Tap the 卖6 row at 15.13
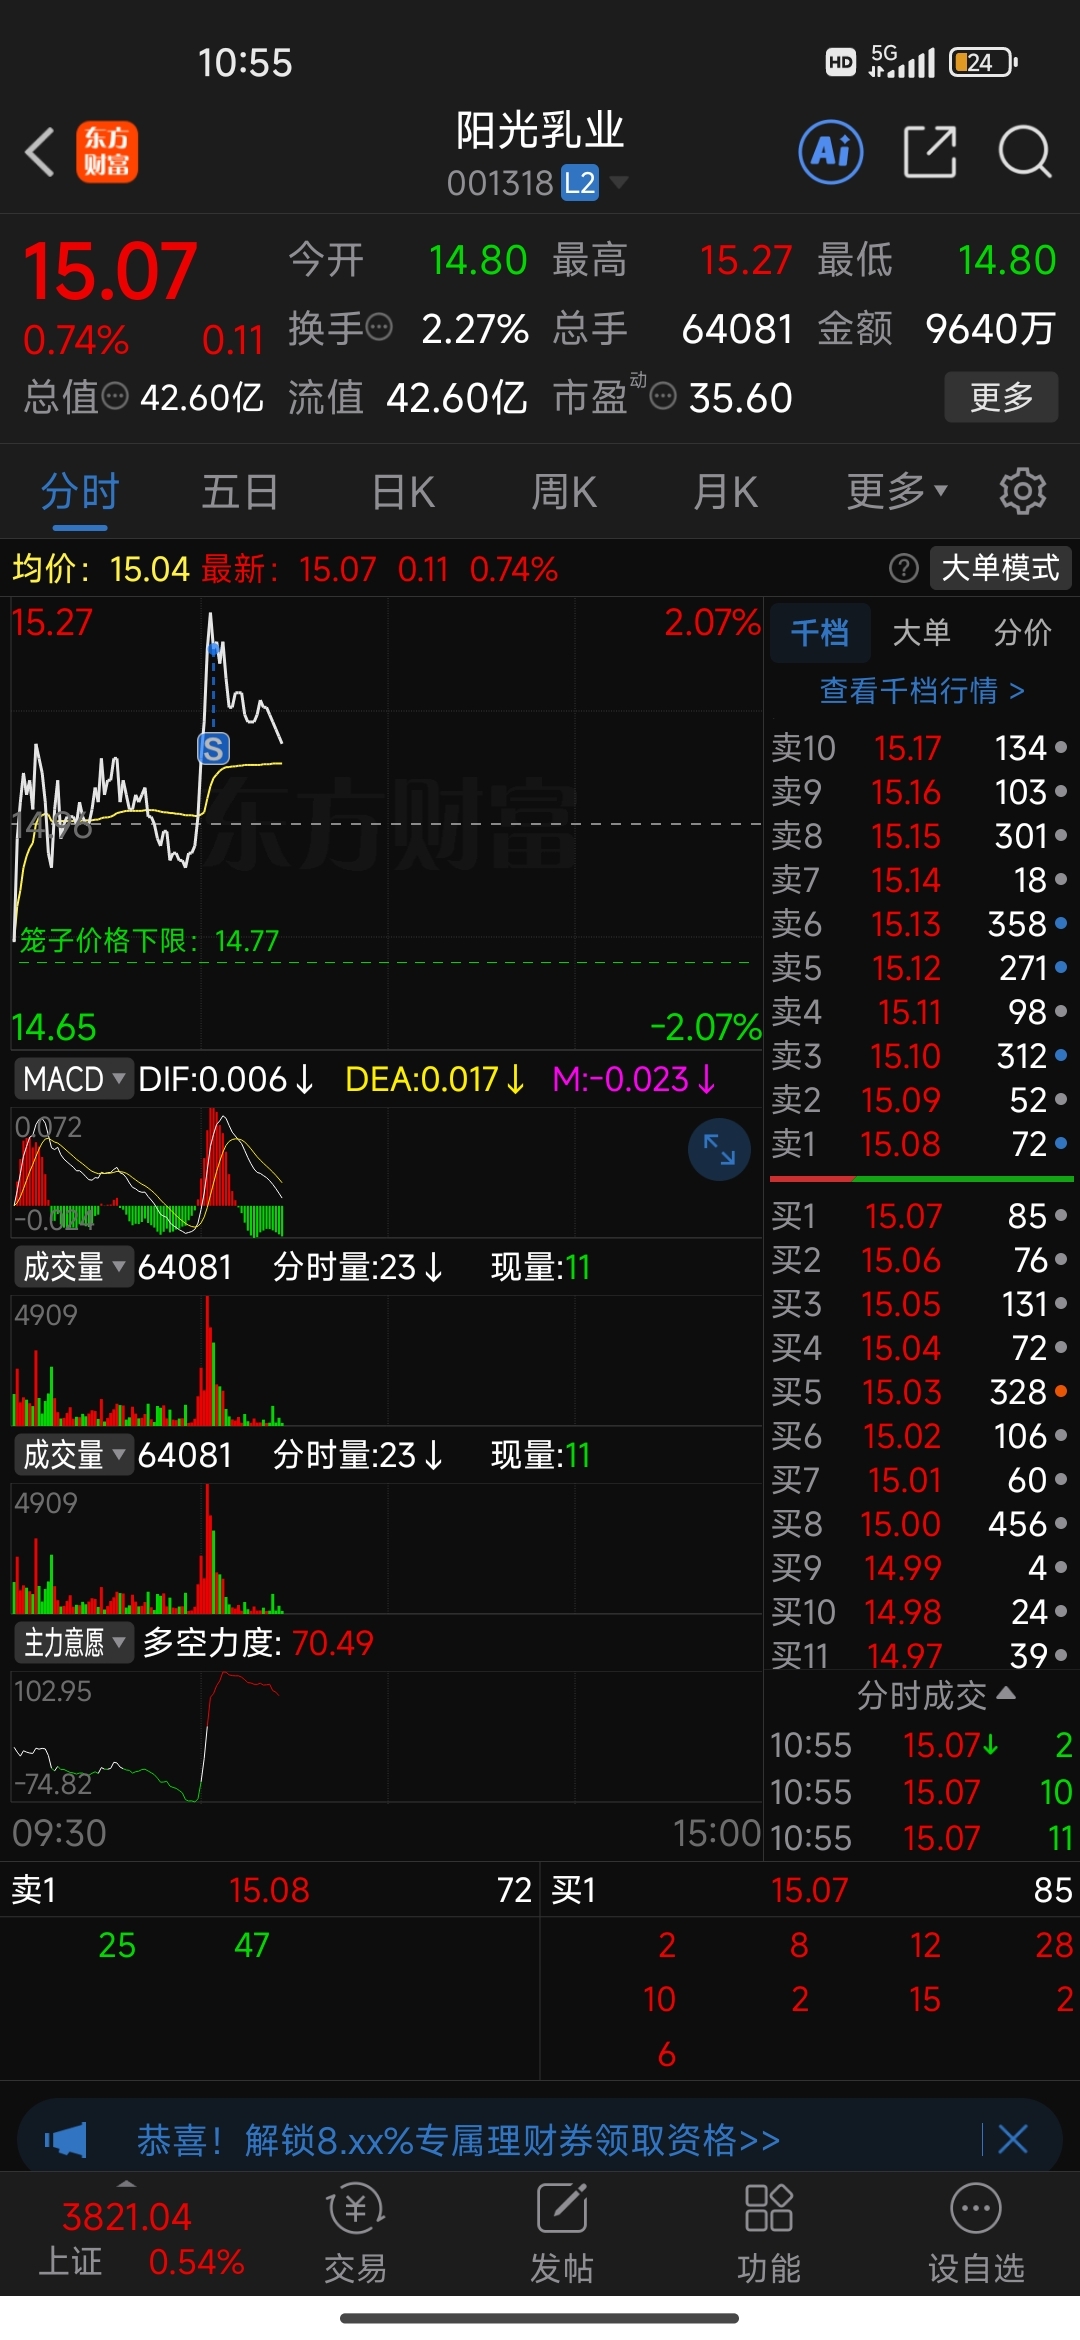This screenshot has height=2340, width=1080. click(x=920, y=924)
